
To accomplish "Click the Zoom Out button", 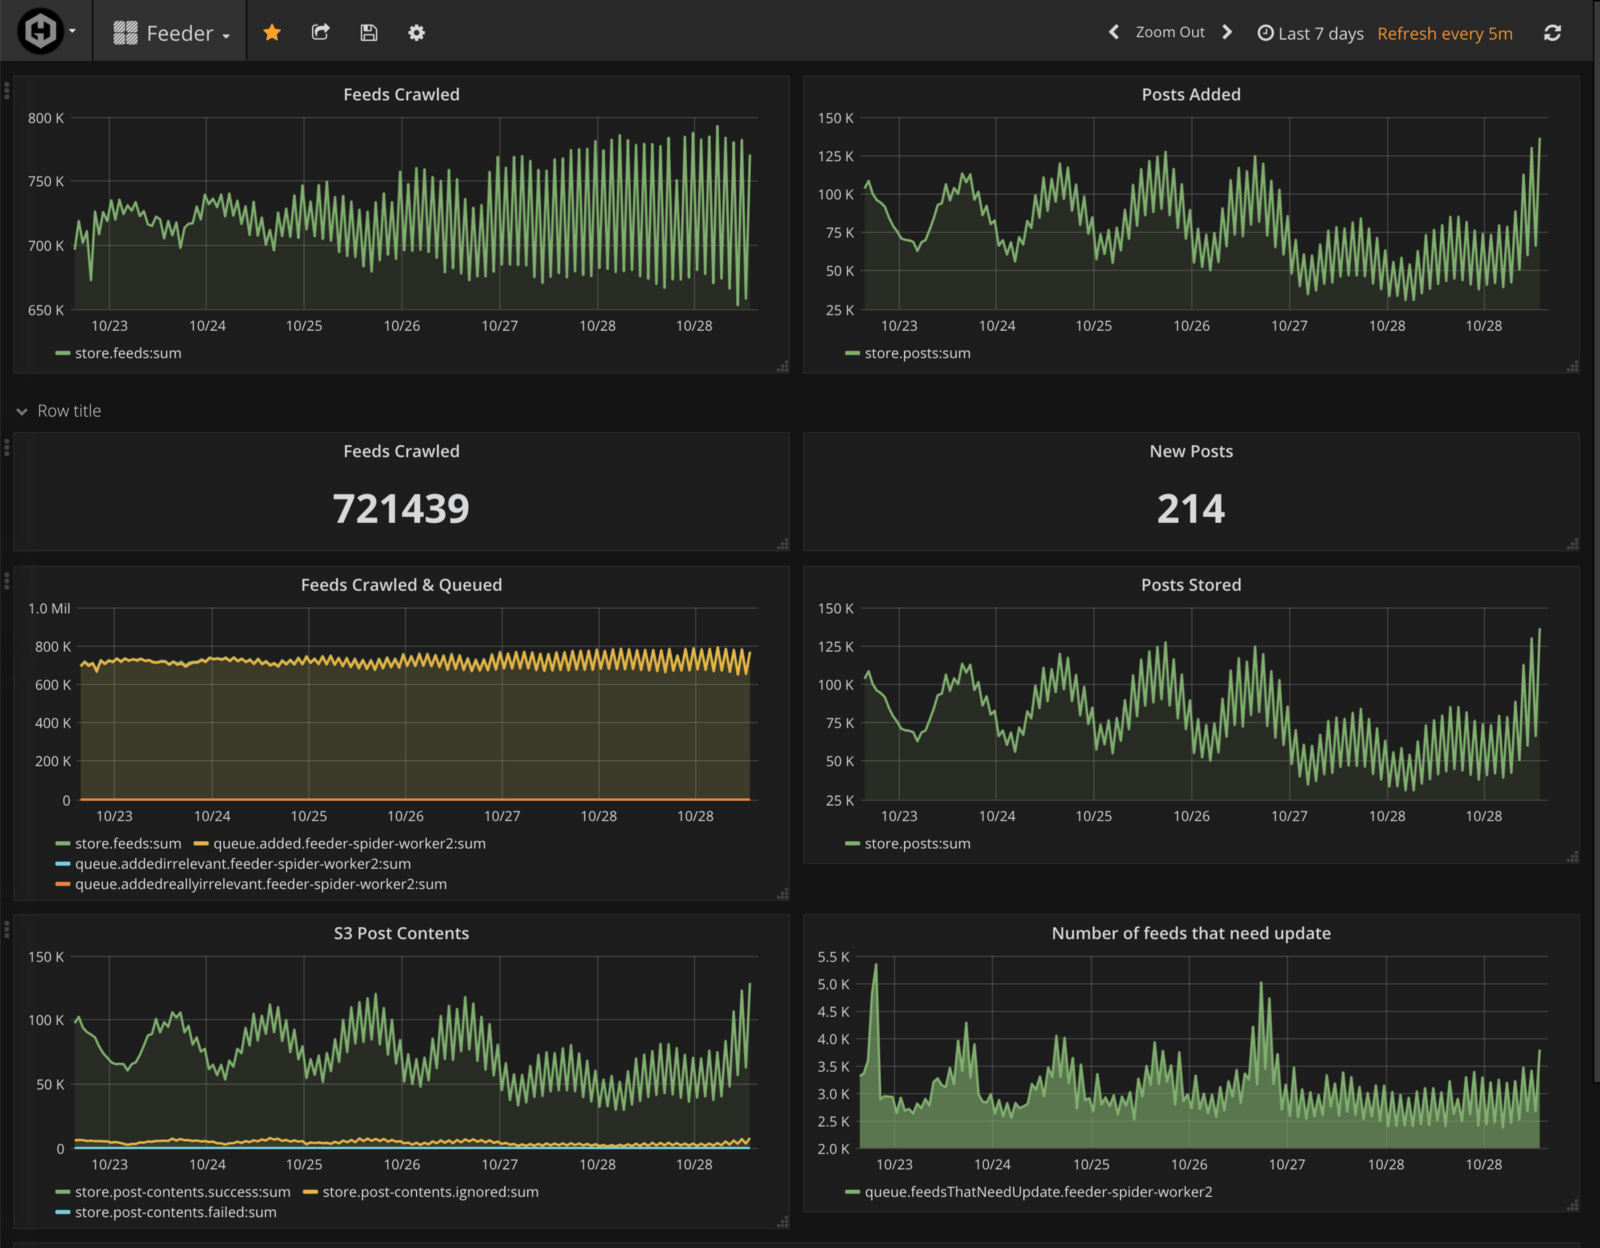I will (1170, 32).
